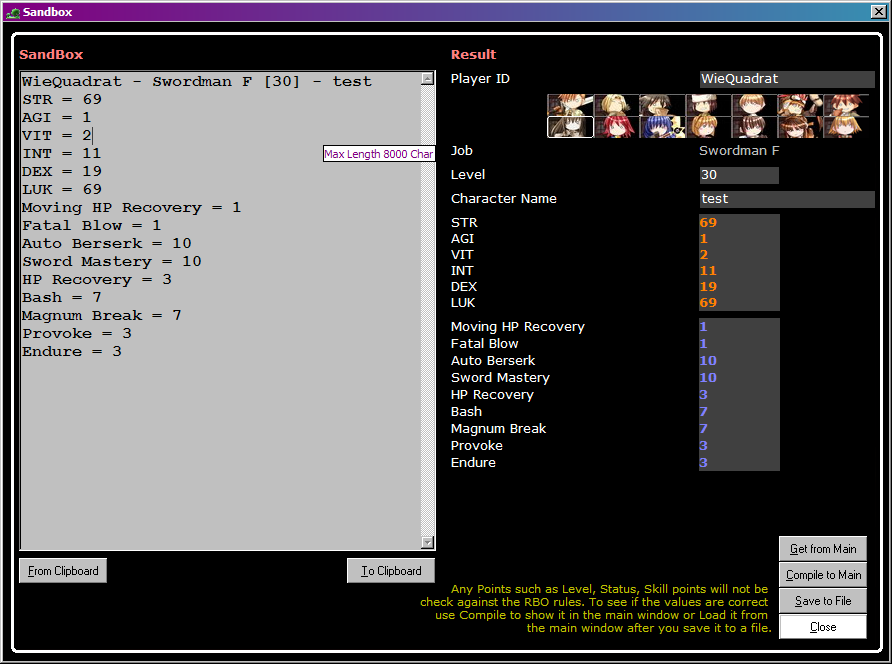This screenshot has width=892, height=664.
Task: Click inside the Player ID field
Action: pyautogui.click(x=787, y=79)
